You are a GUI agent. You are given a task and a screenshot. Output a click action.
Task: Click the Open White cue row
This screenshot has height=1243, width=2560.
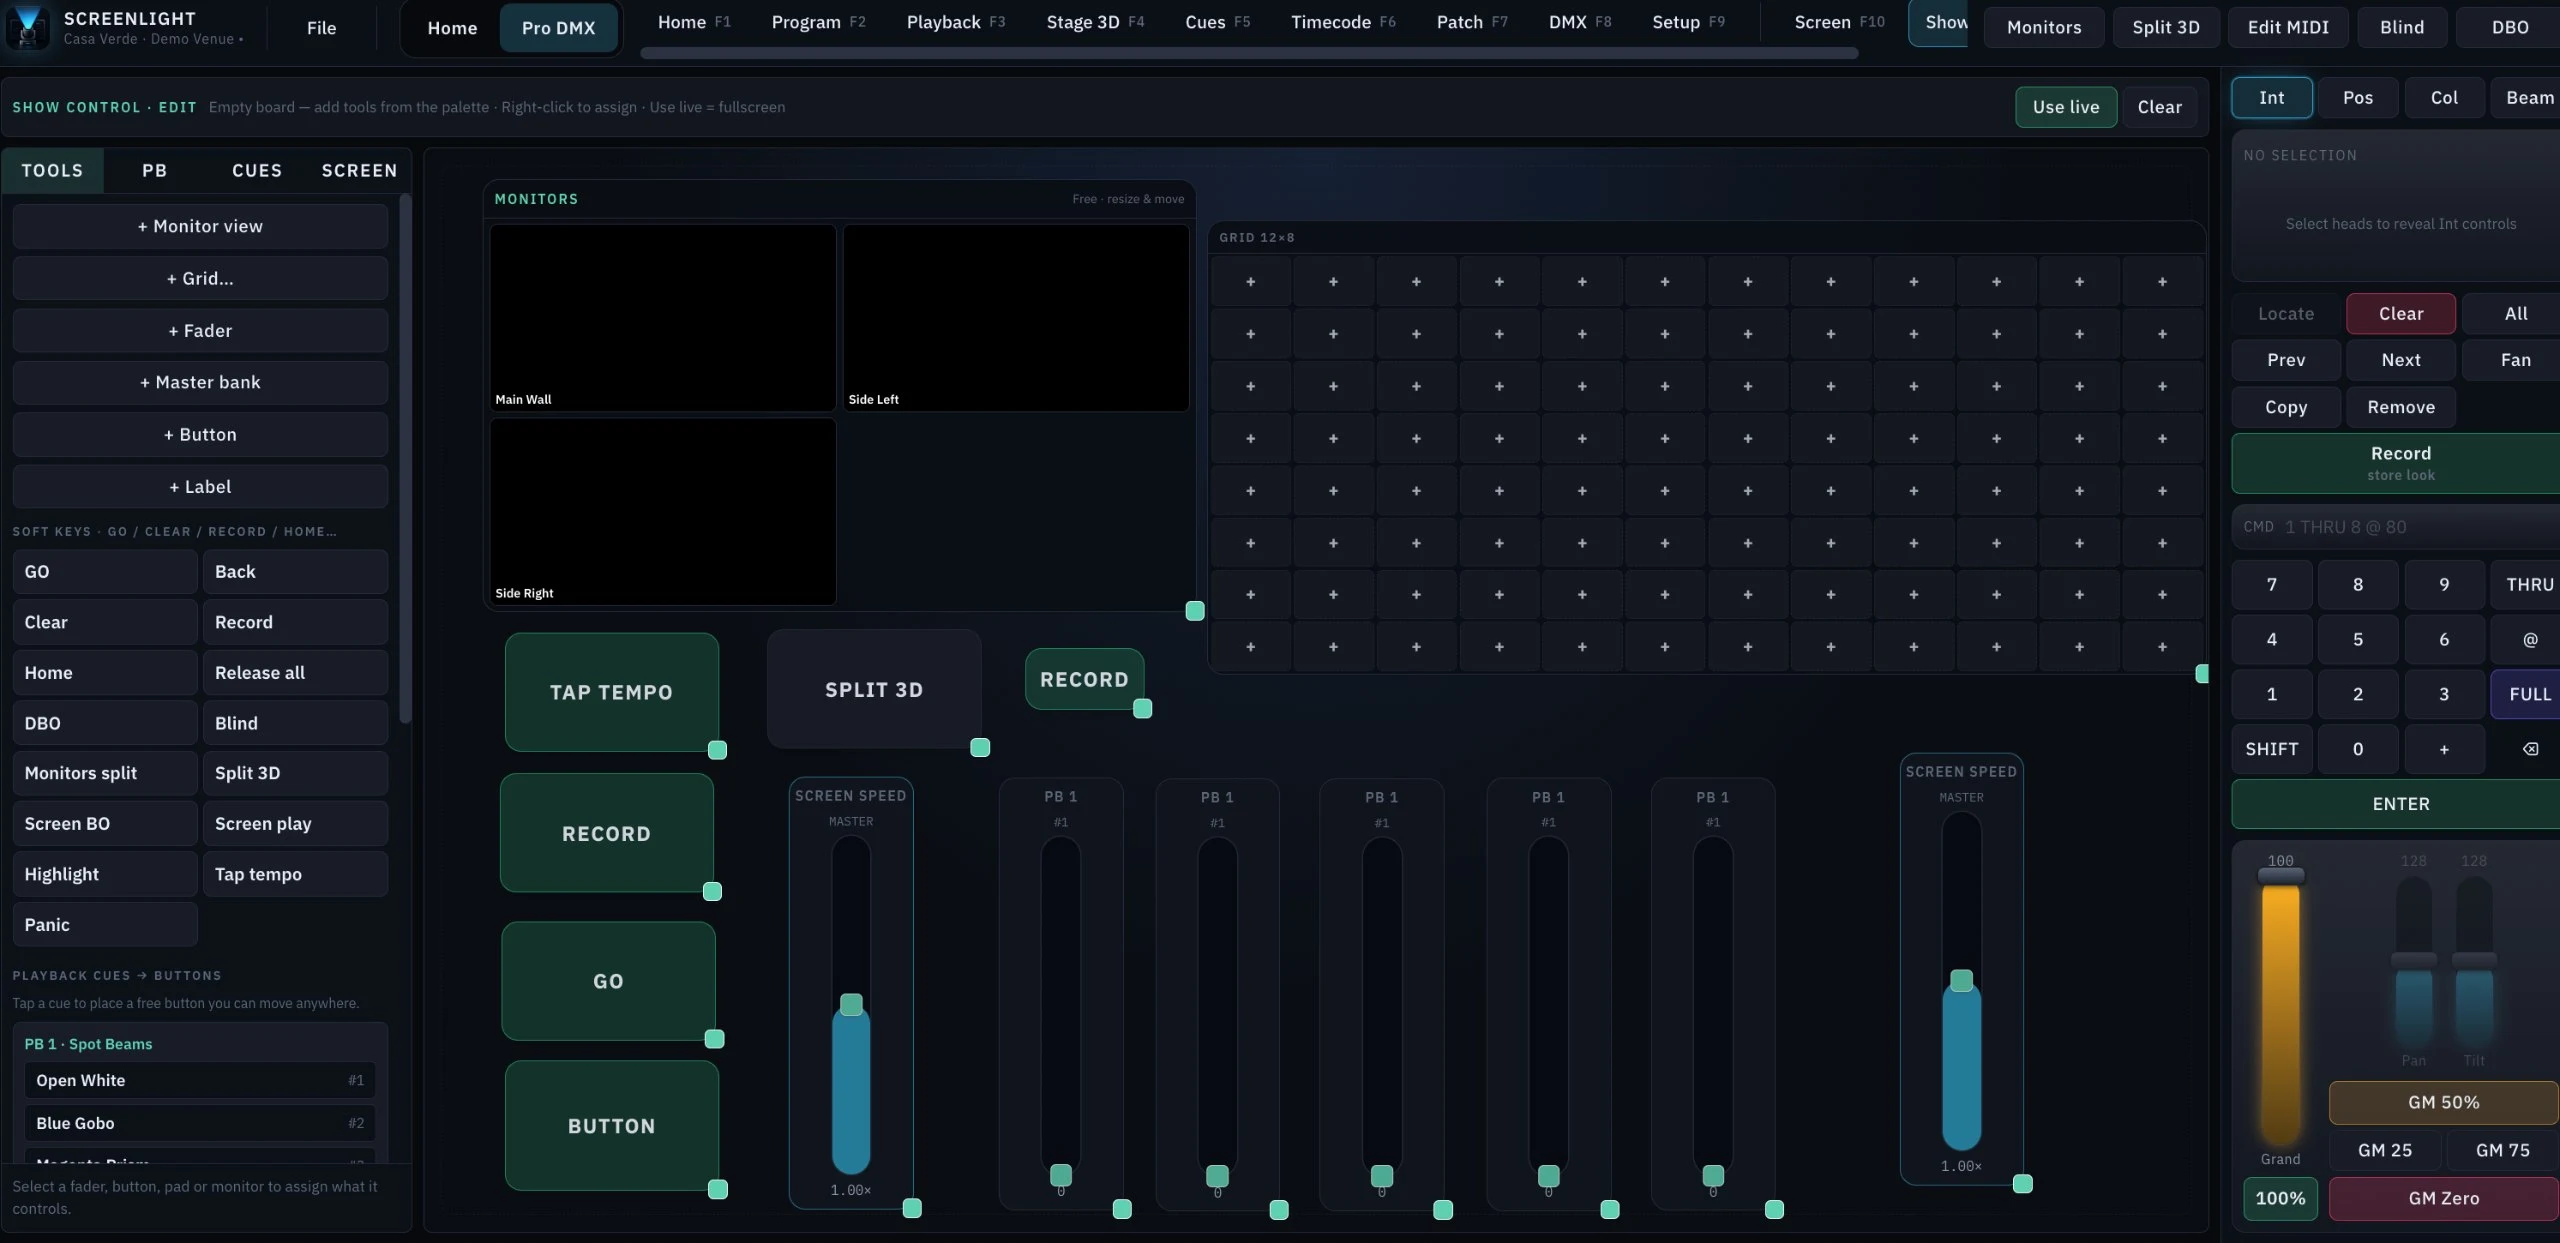pyautogui.click(x=200, y=1080)
